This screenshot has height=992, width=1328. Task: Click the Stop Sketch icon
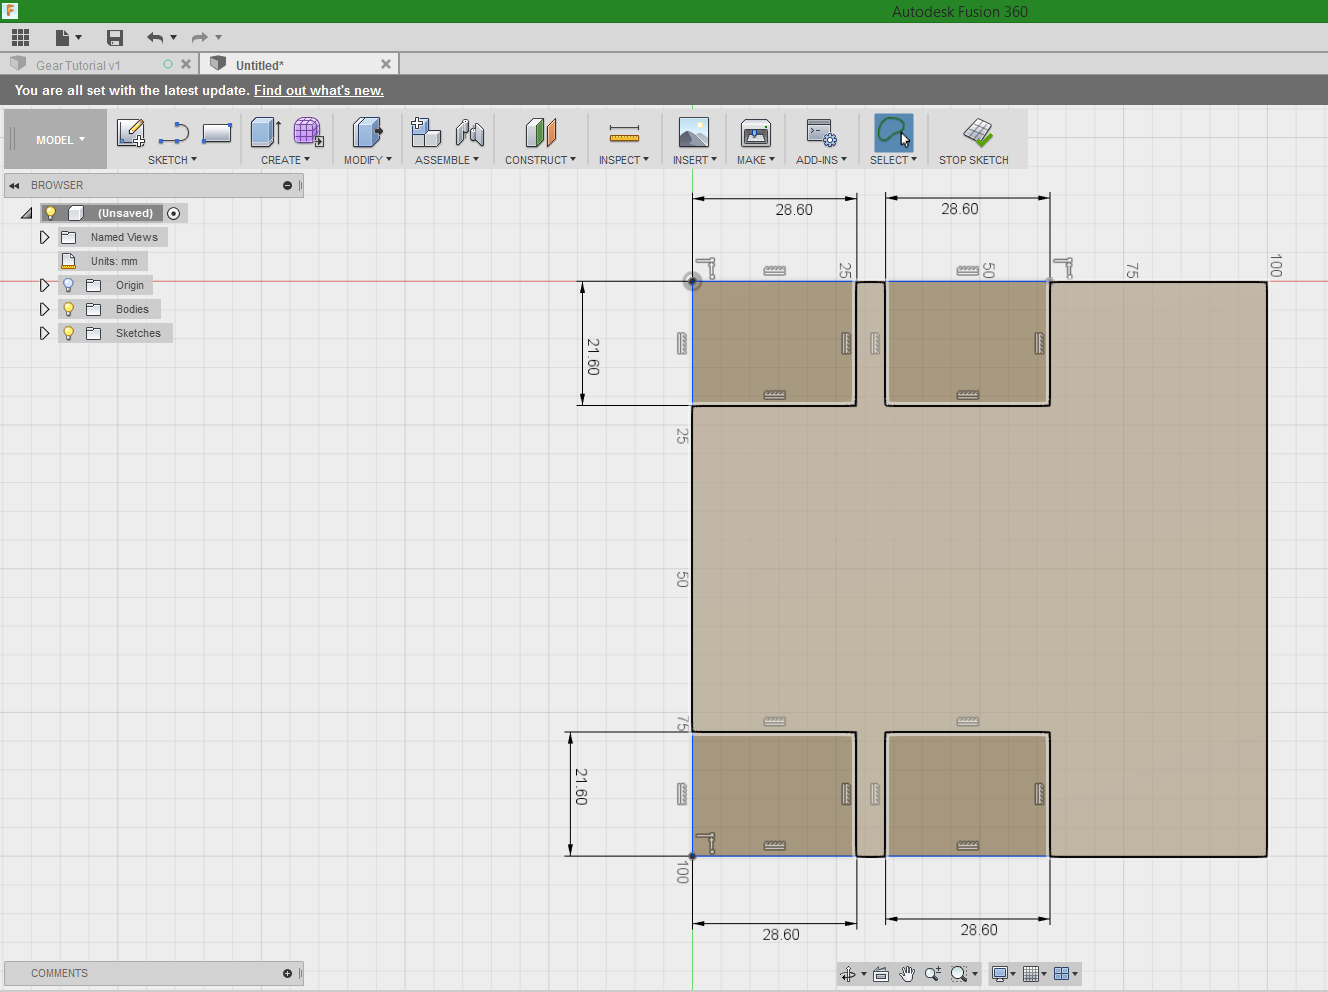977,133
